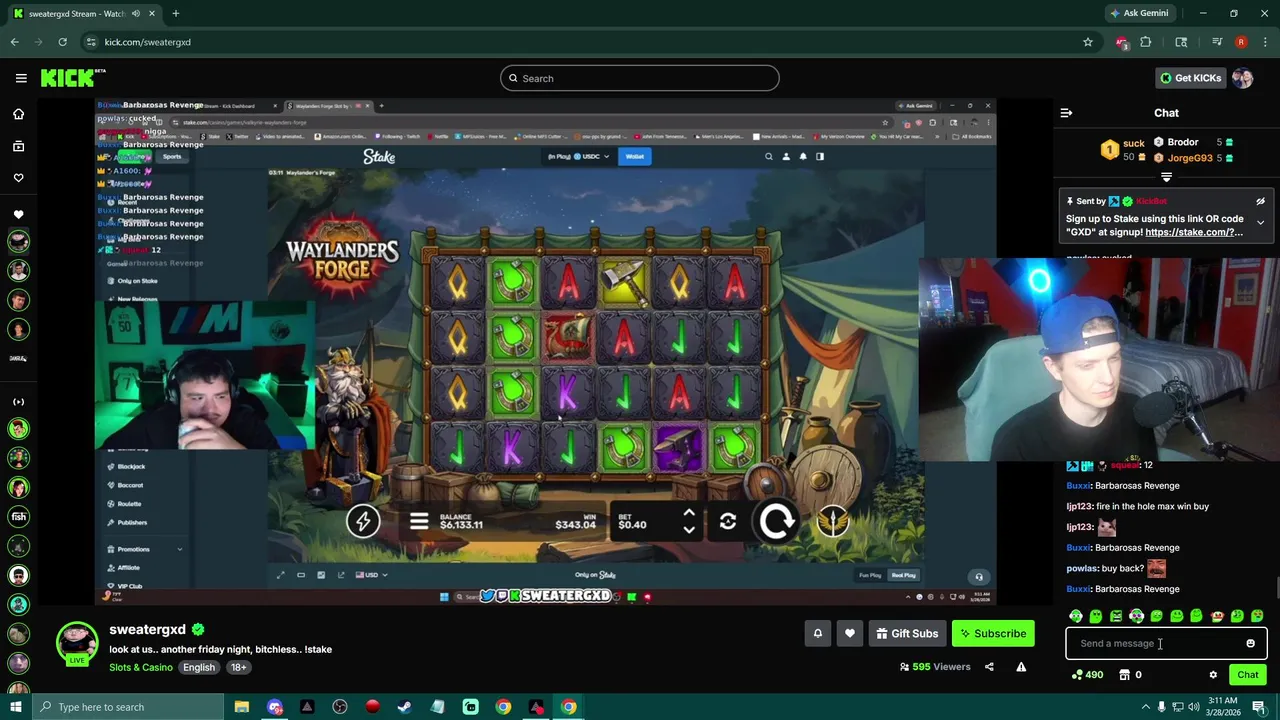Insert the pink-headphones green emote
Image resolution: width=1280 pixels, height=720 pixels.
pyautogui.click(x=1136, y=616)
